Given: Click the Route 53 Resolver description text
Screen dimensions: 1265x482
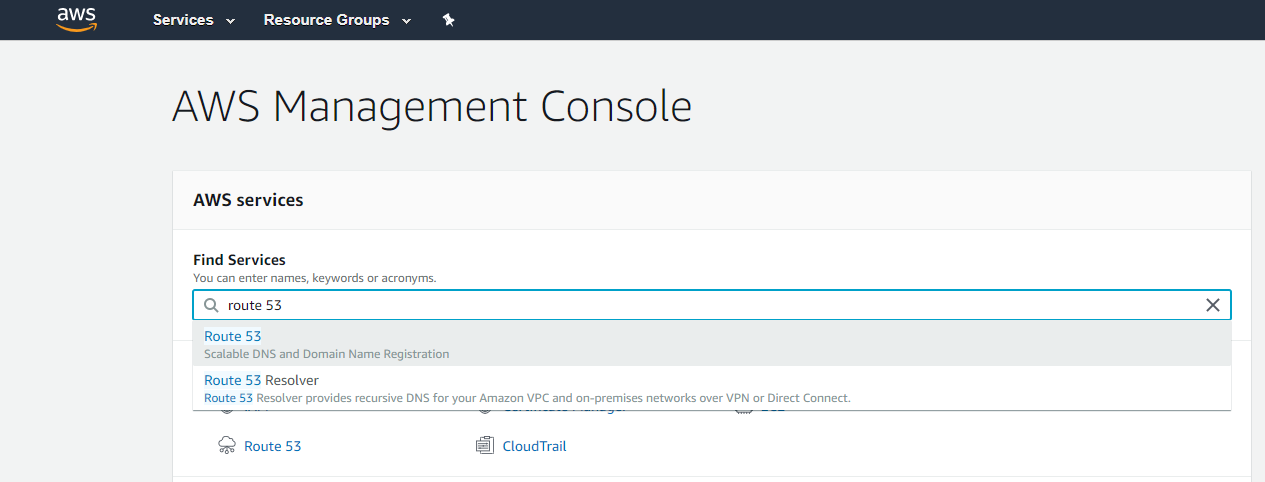Looking at the screenshot, I should coord(527,398).
